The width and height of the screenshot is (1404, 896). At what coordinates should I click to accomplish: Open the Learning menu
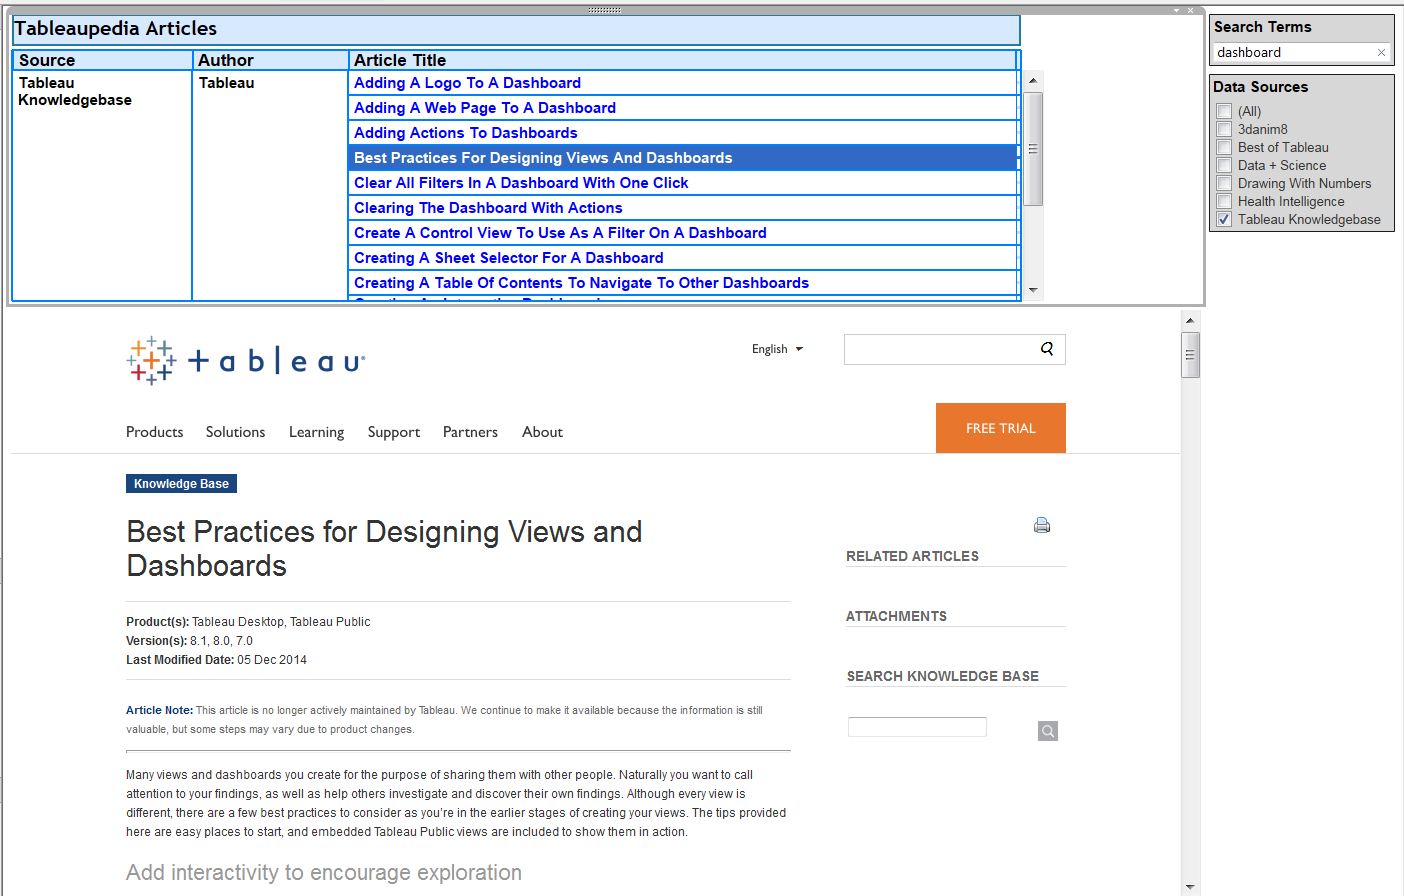(317, 432)
